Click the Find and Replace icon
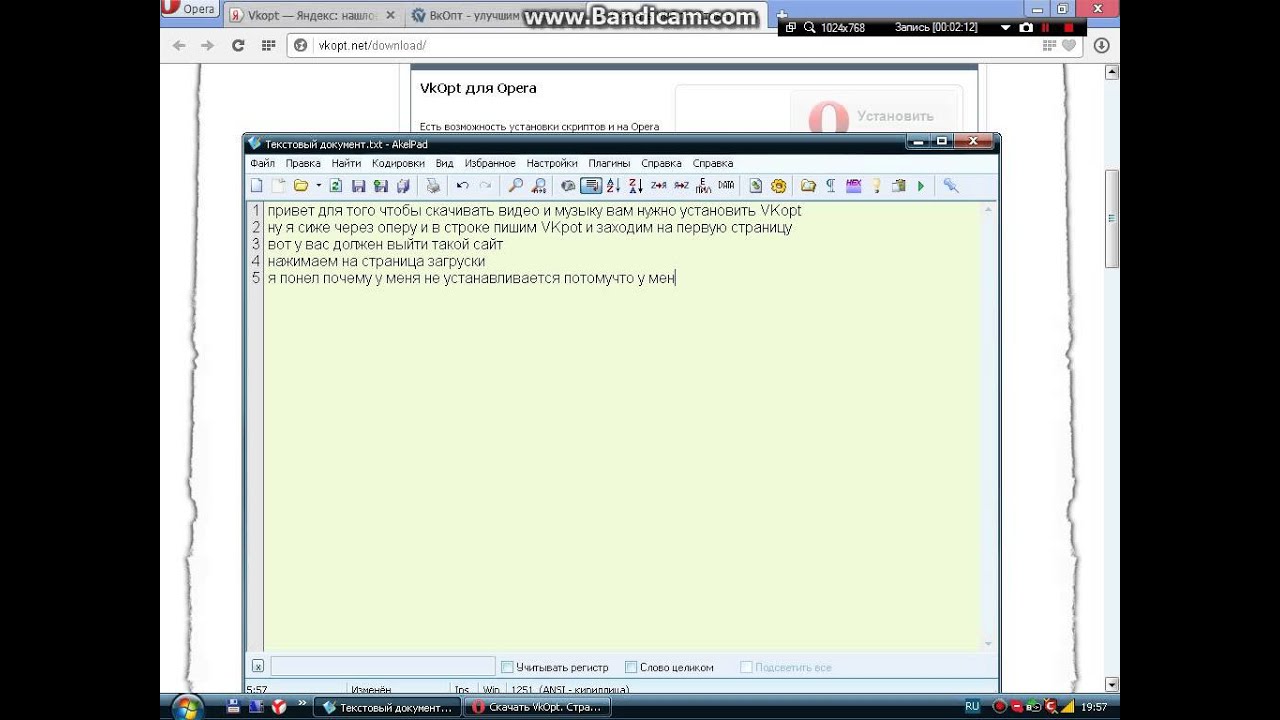The image size is (1280, 720). pyautogui.click(x=539, y=185)
